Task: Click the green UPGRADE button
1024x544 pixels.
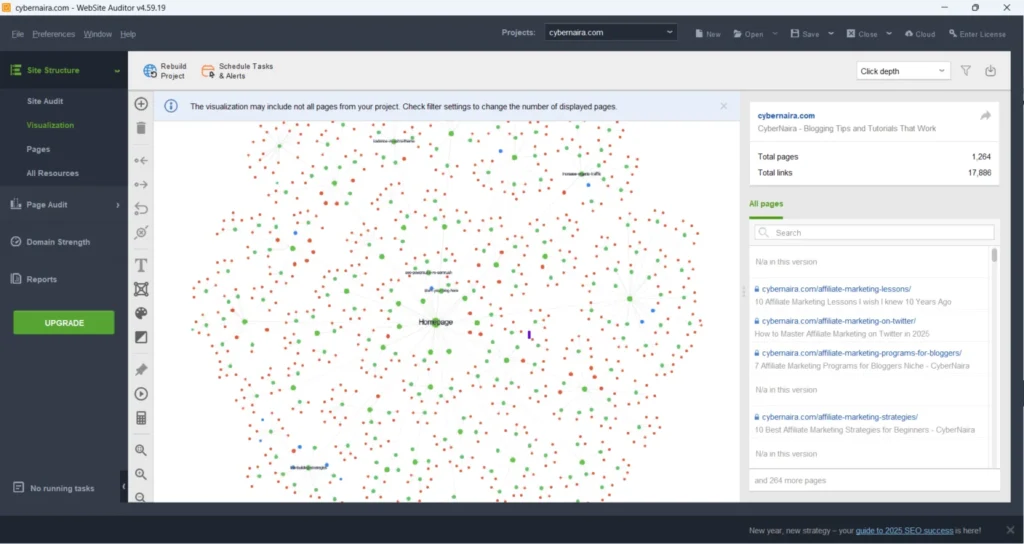Action: [x=64, y=323]
